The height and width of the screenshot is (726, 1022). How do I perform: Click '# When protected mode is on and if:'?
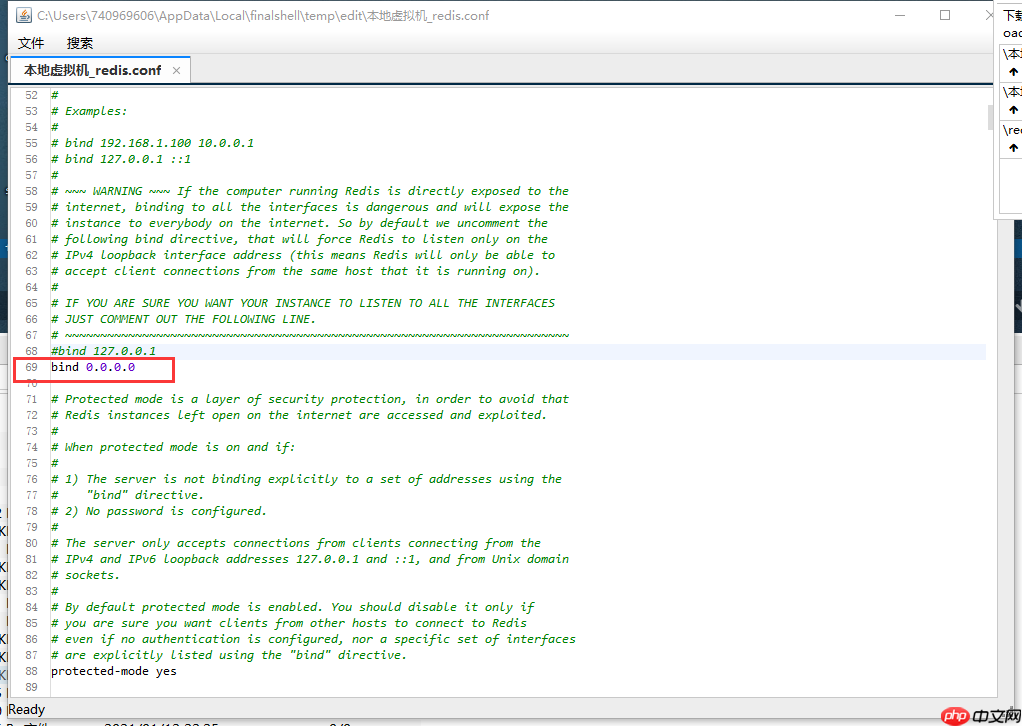tap(173, 447)
